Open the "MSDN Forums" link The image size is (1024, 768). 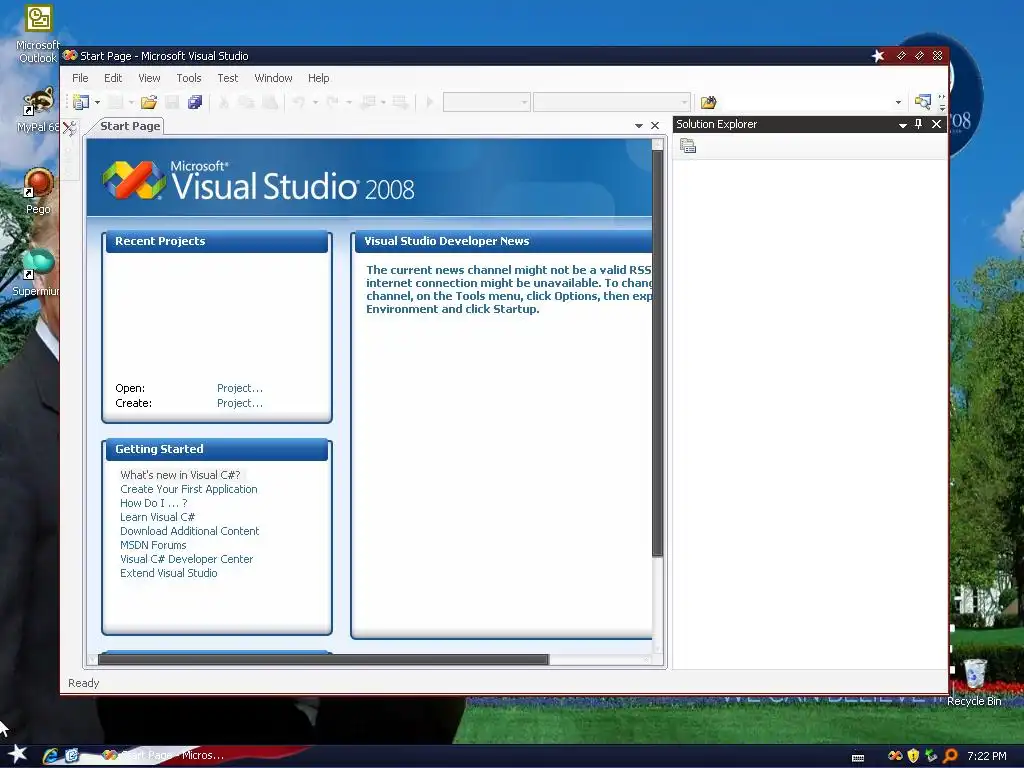click(153, 545)
